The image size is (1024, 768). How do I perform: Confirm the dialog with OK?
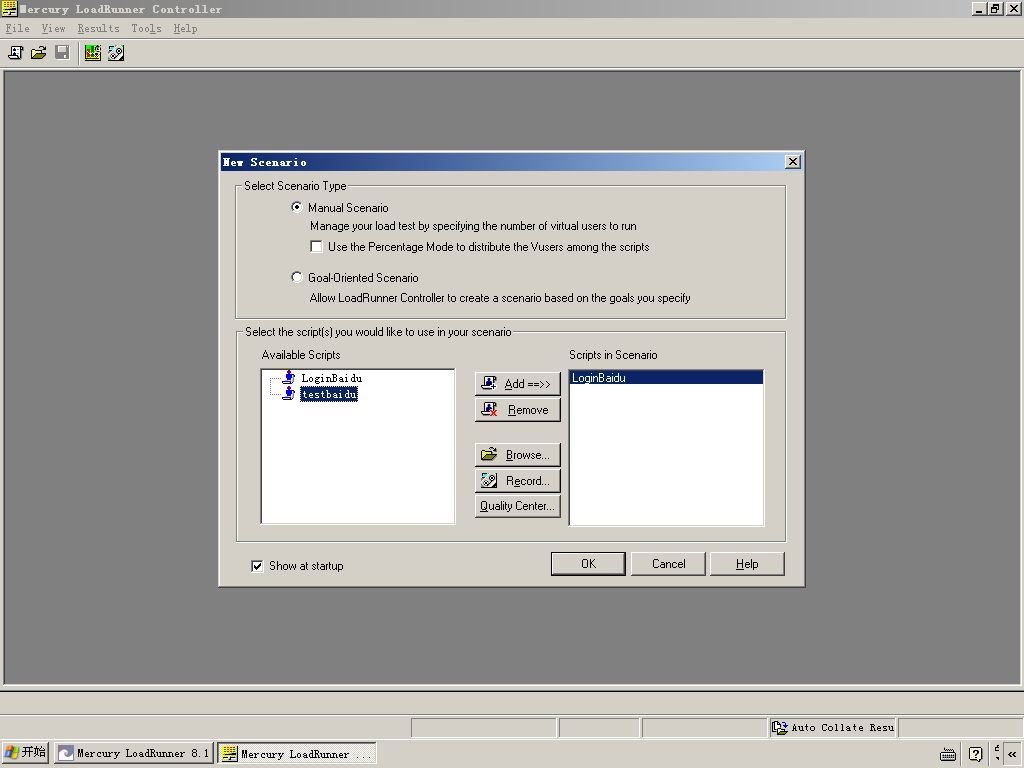(588, 564)
